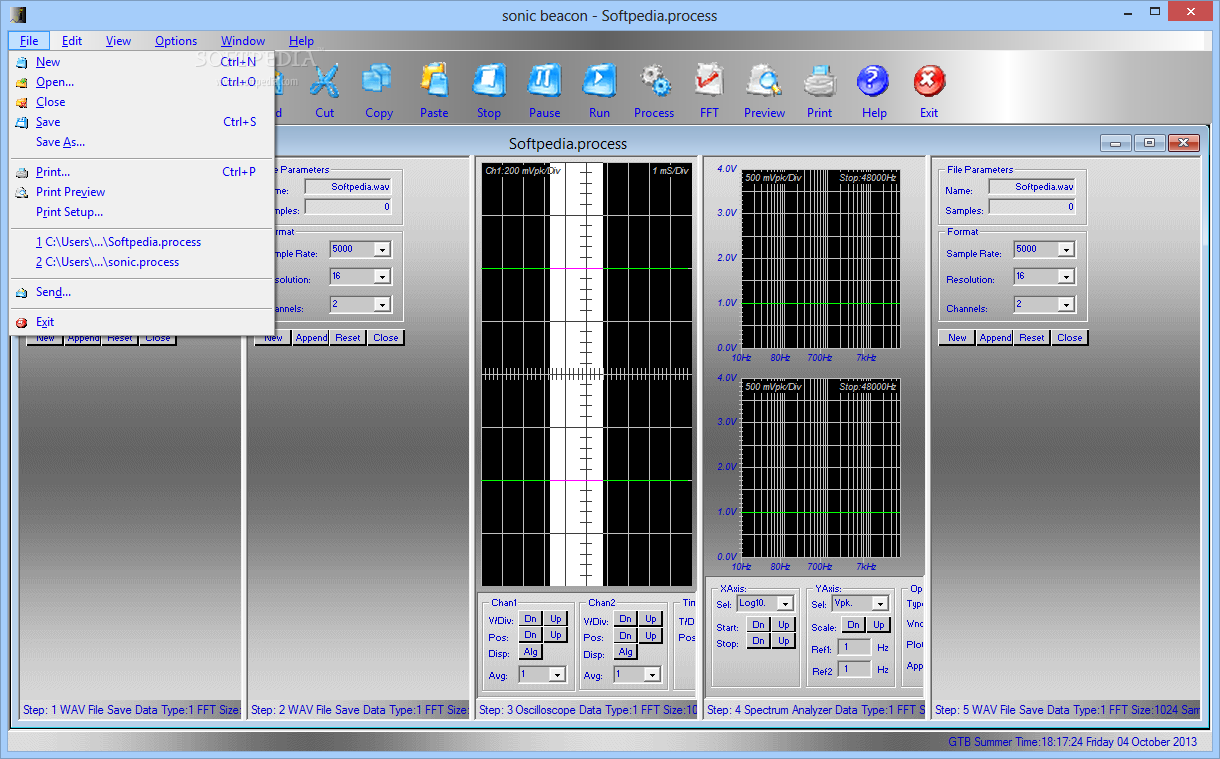Viewport: 1220px width, 759px height.
Task: Expand Resolution dropdown in Step 2 panel
Action: coord(382,277)
